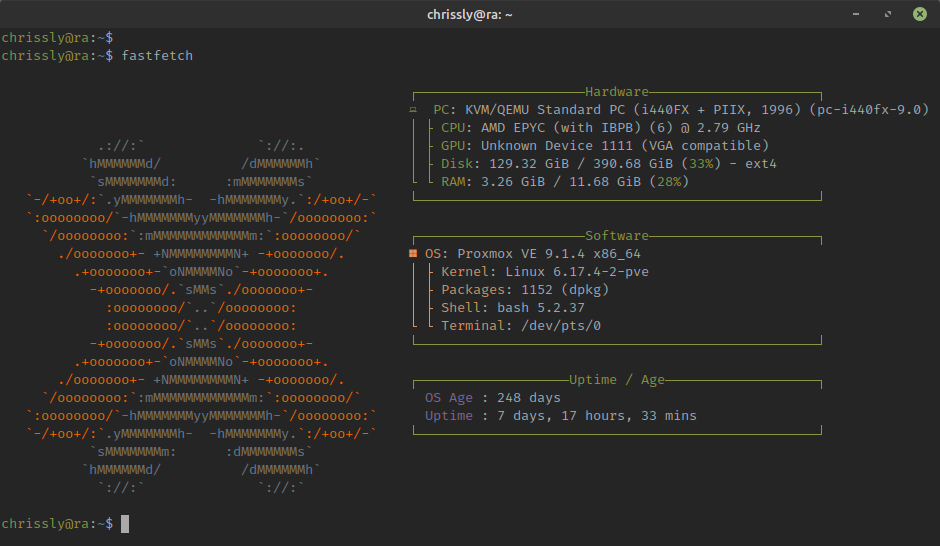Click the orange OS icon beside Proxmox VE
The height and width of the screenshot is (546, 940).
click(413, 254)
